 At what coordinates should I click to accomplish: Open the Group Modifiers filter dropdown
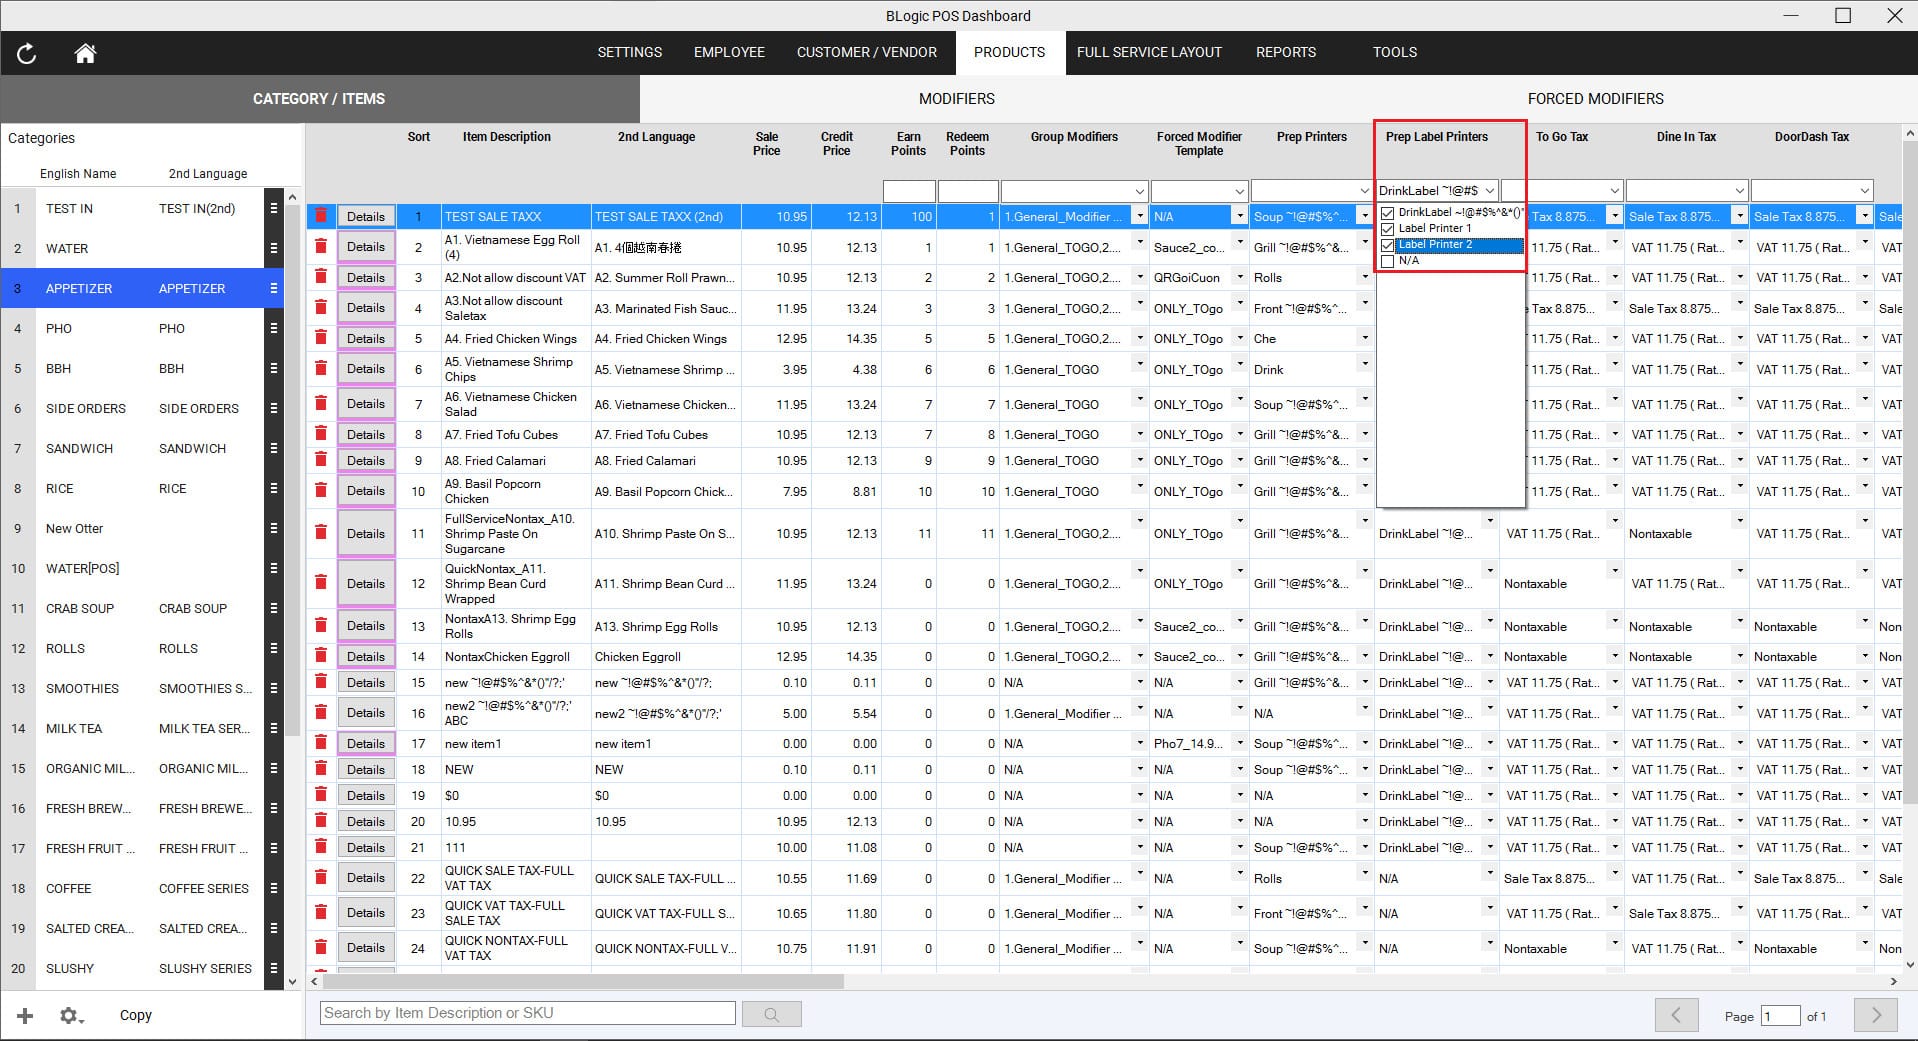pos(1139,191)
